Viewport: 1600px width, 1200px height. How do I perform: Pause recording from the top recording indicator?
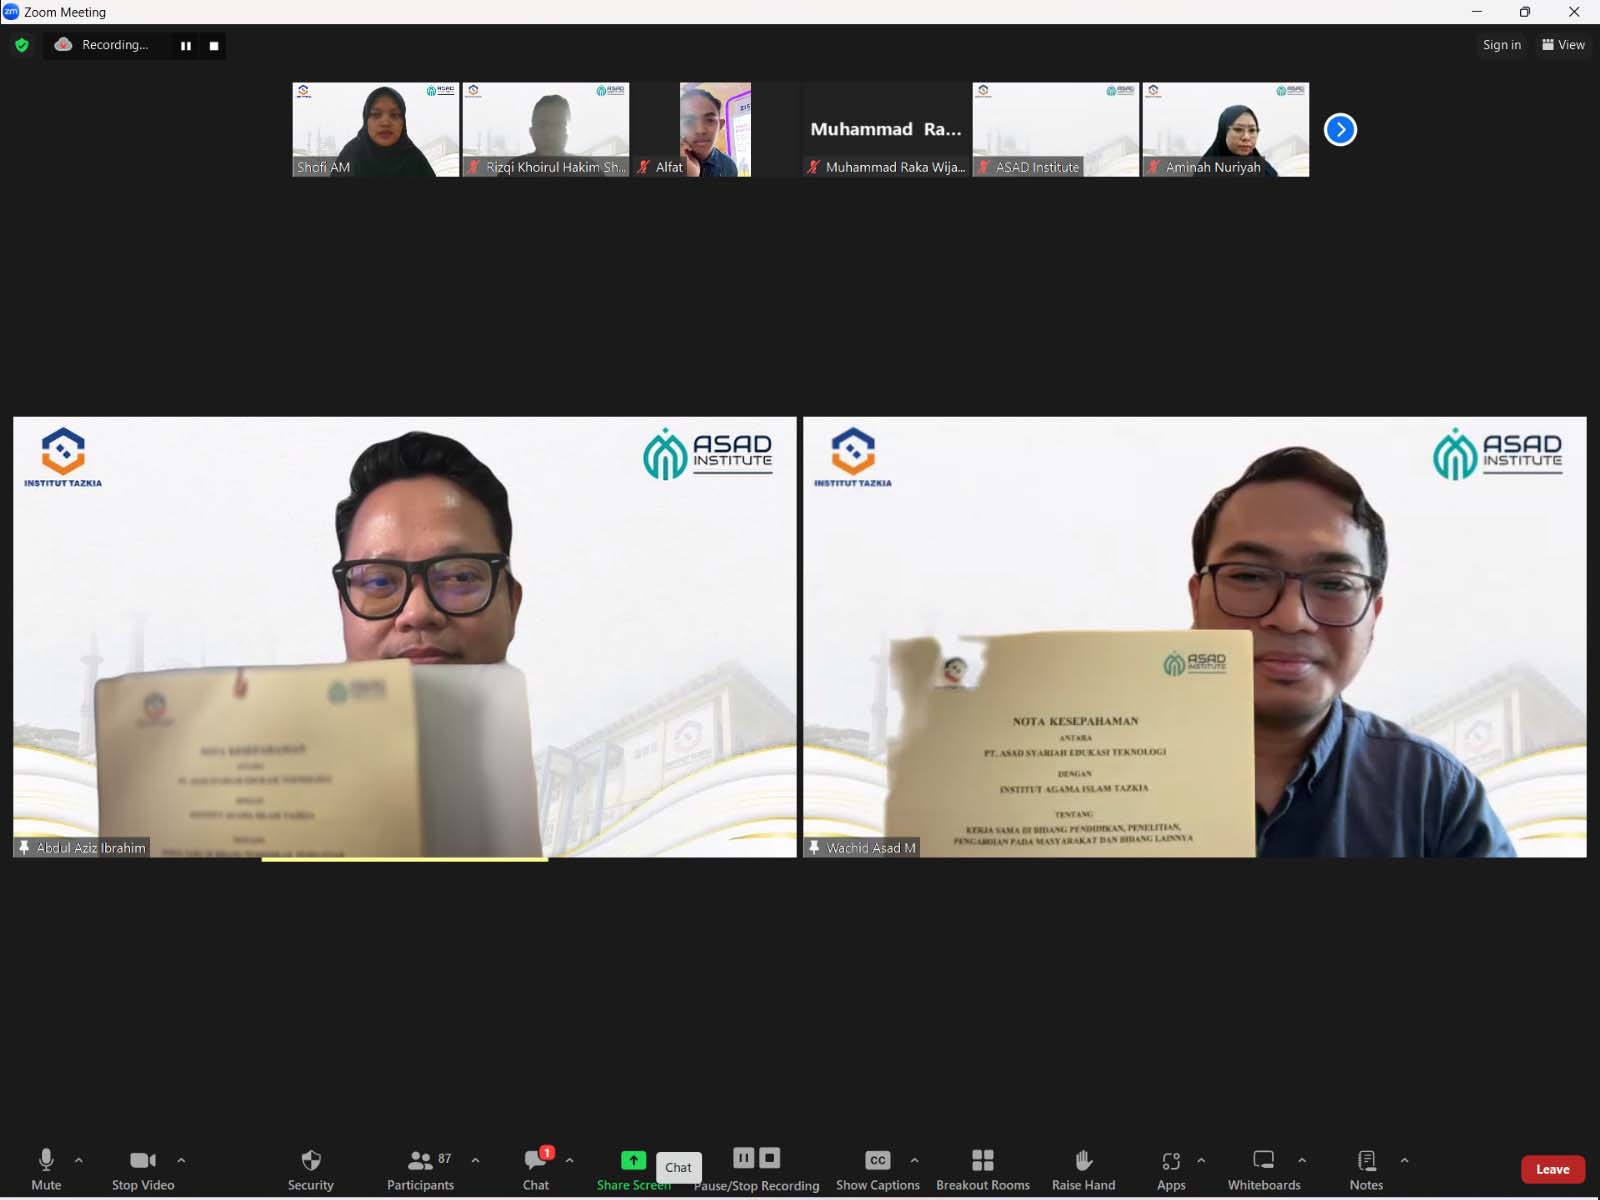pyautogui.click(x=185, y=46)
